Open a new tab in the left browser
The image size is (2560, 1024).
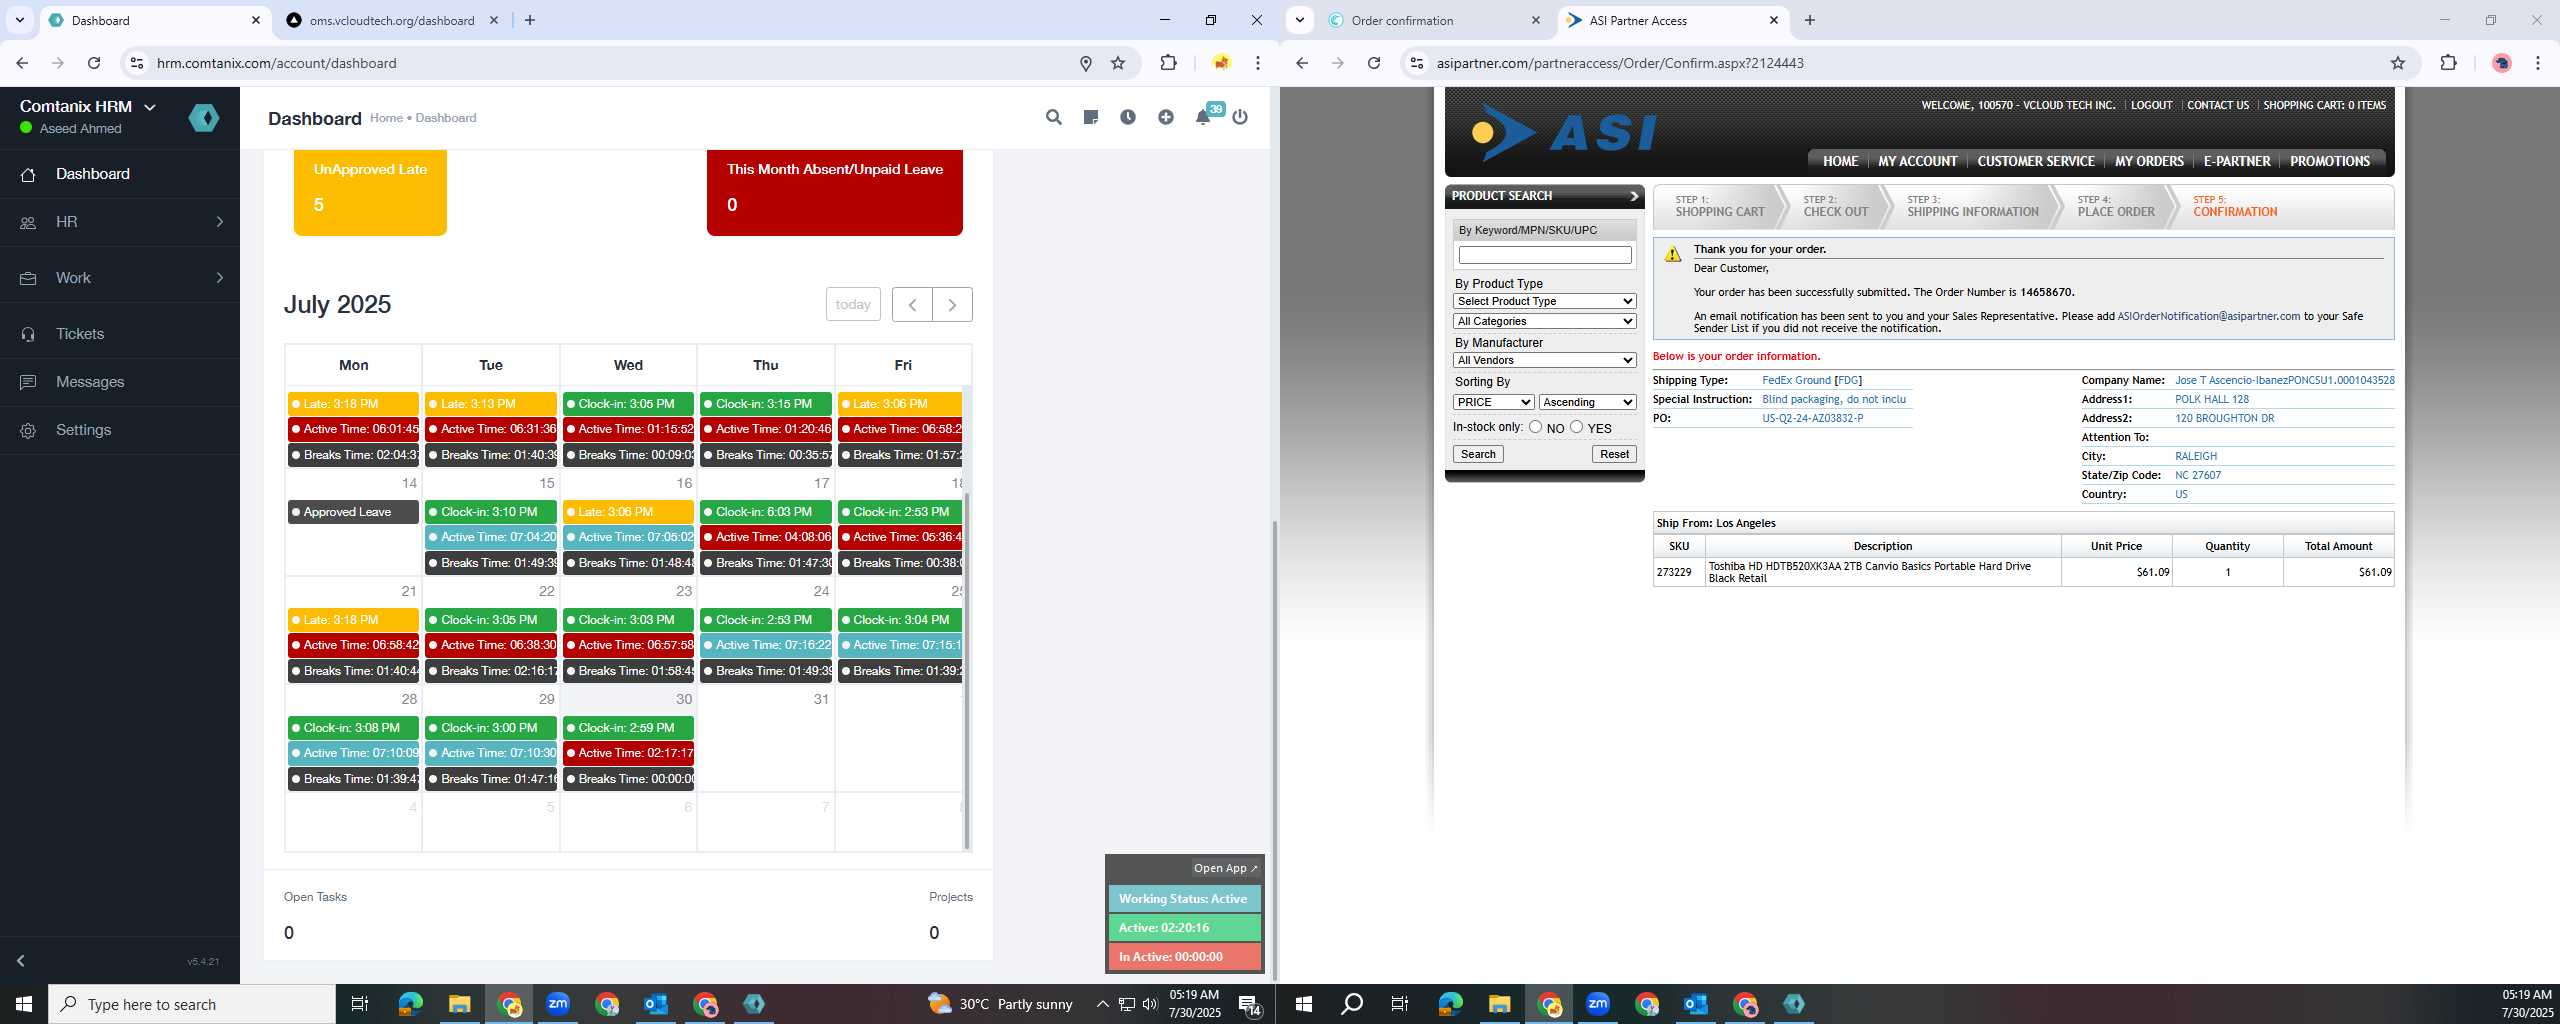[530, 20]
